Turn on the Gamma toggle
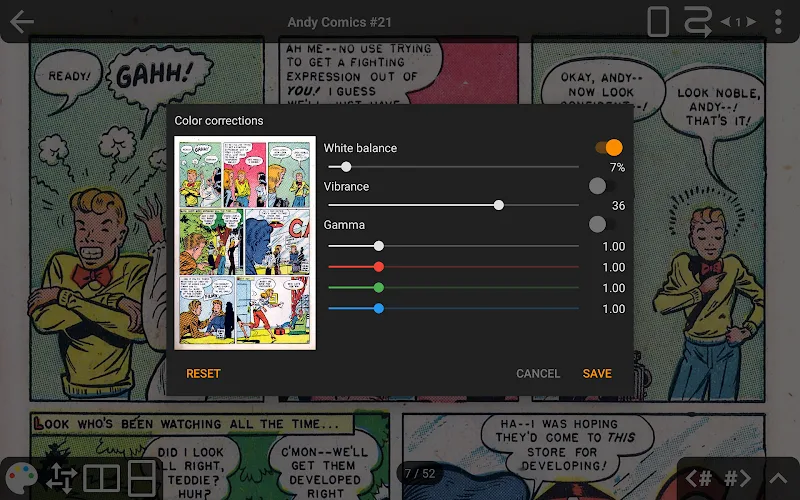 tap(601, 224)
